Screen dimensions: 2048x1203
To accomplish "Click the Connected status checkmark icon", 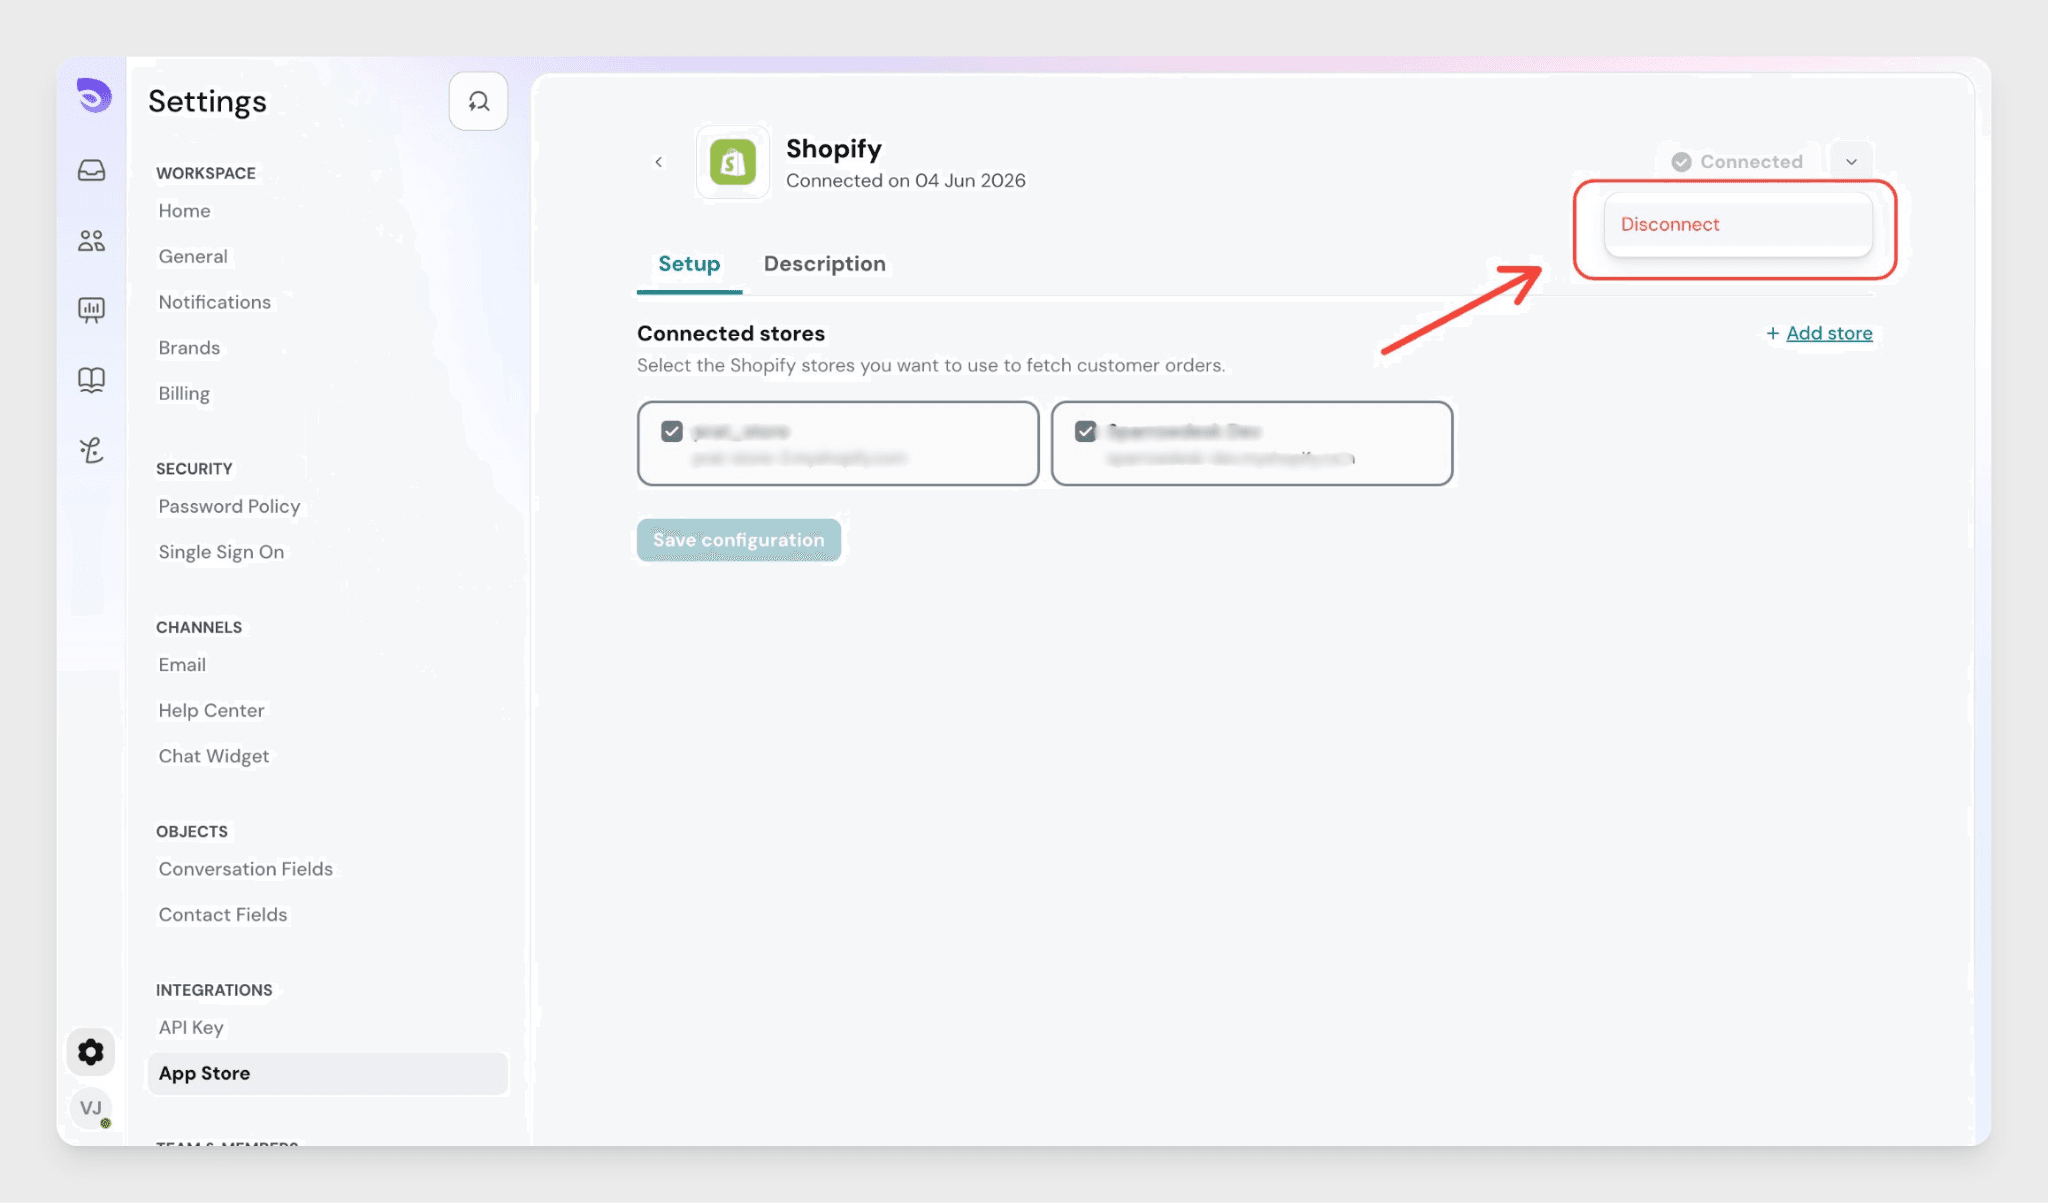I will tap(1681, 162).
